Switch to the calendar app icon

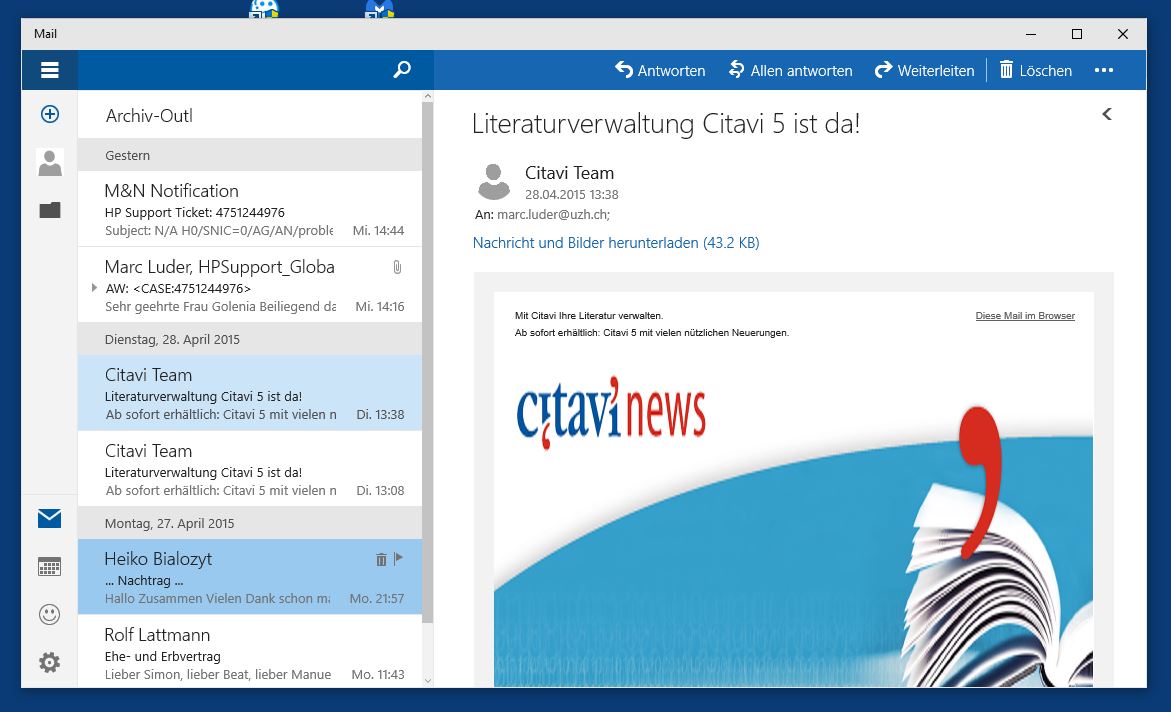tap(49, 566)
